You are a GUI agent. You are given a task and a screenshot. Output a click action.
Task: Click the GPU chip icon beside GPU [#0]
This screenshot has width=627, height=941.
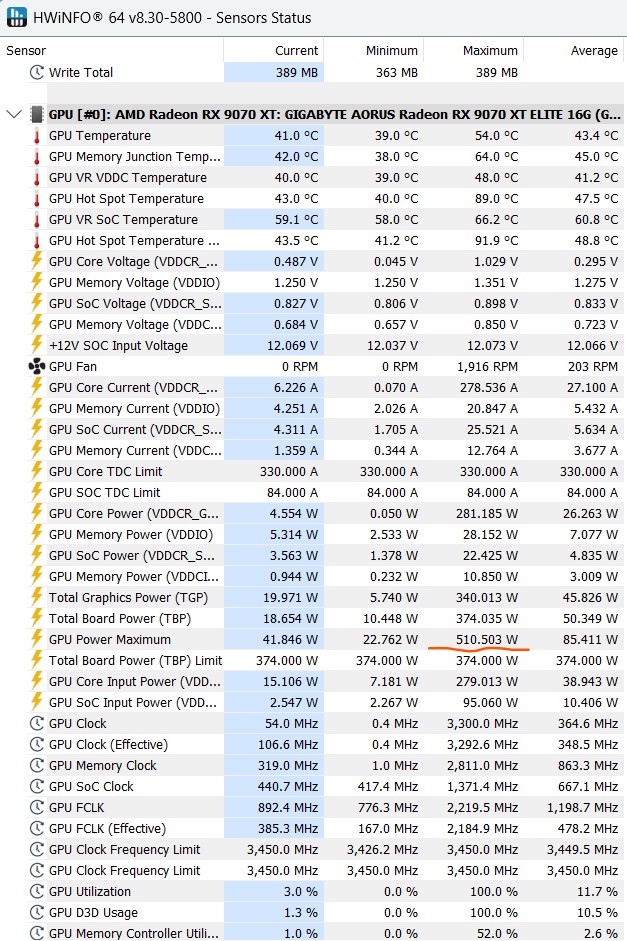(37, 114)
